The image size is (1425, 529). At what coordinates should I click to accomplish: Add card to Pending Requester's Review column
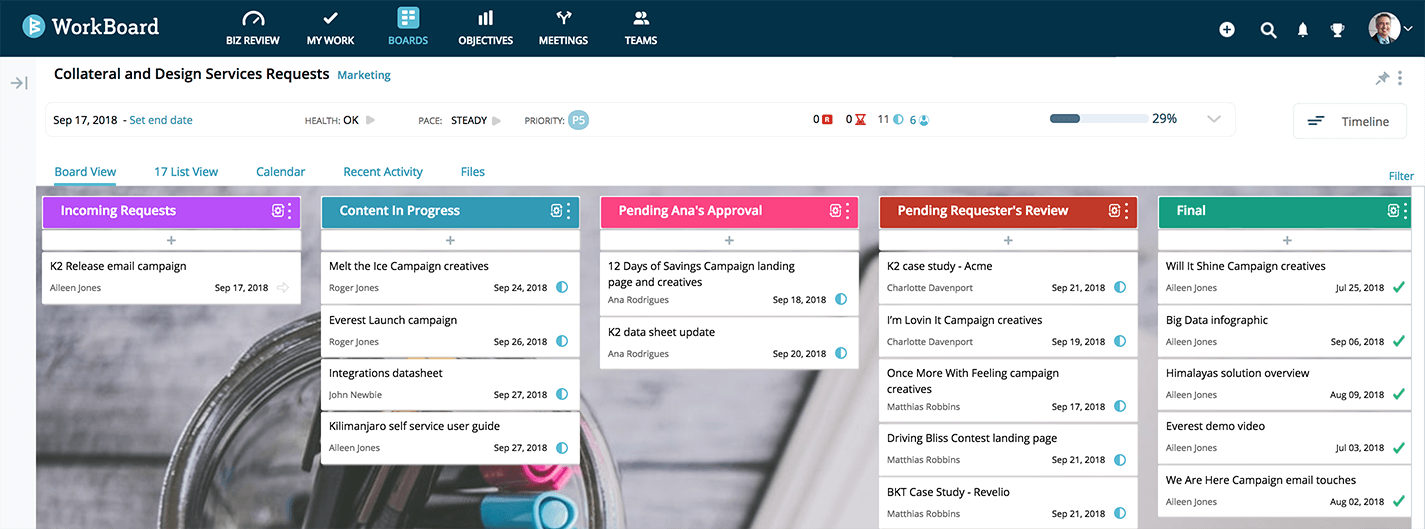click(1008, 240)
